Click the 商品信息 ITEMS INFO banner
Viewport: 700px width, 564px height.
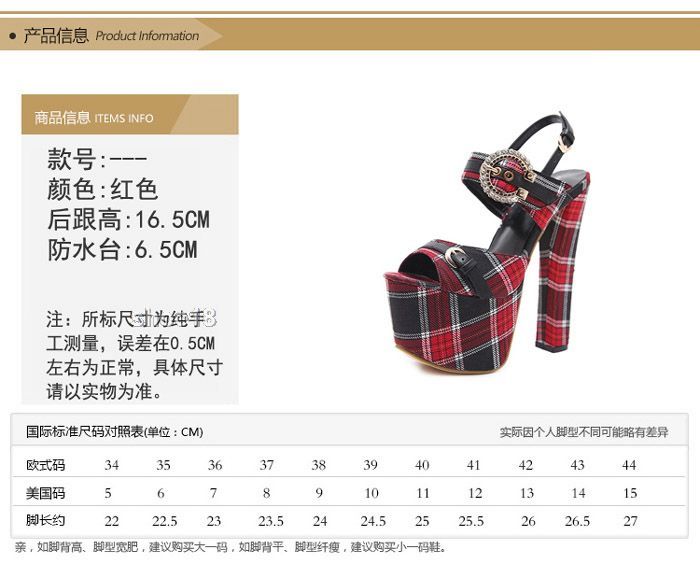pos(130,114)
